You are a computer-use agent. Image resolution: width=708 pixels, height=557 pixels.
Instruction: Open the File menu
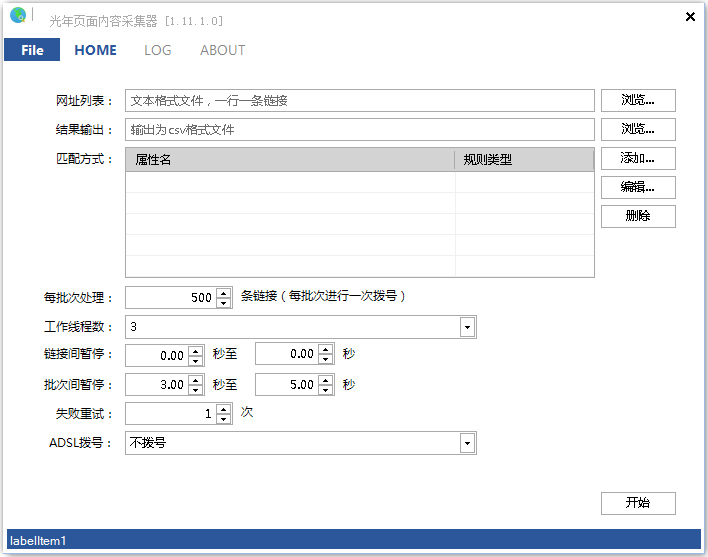pos(32,50)
